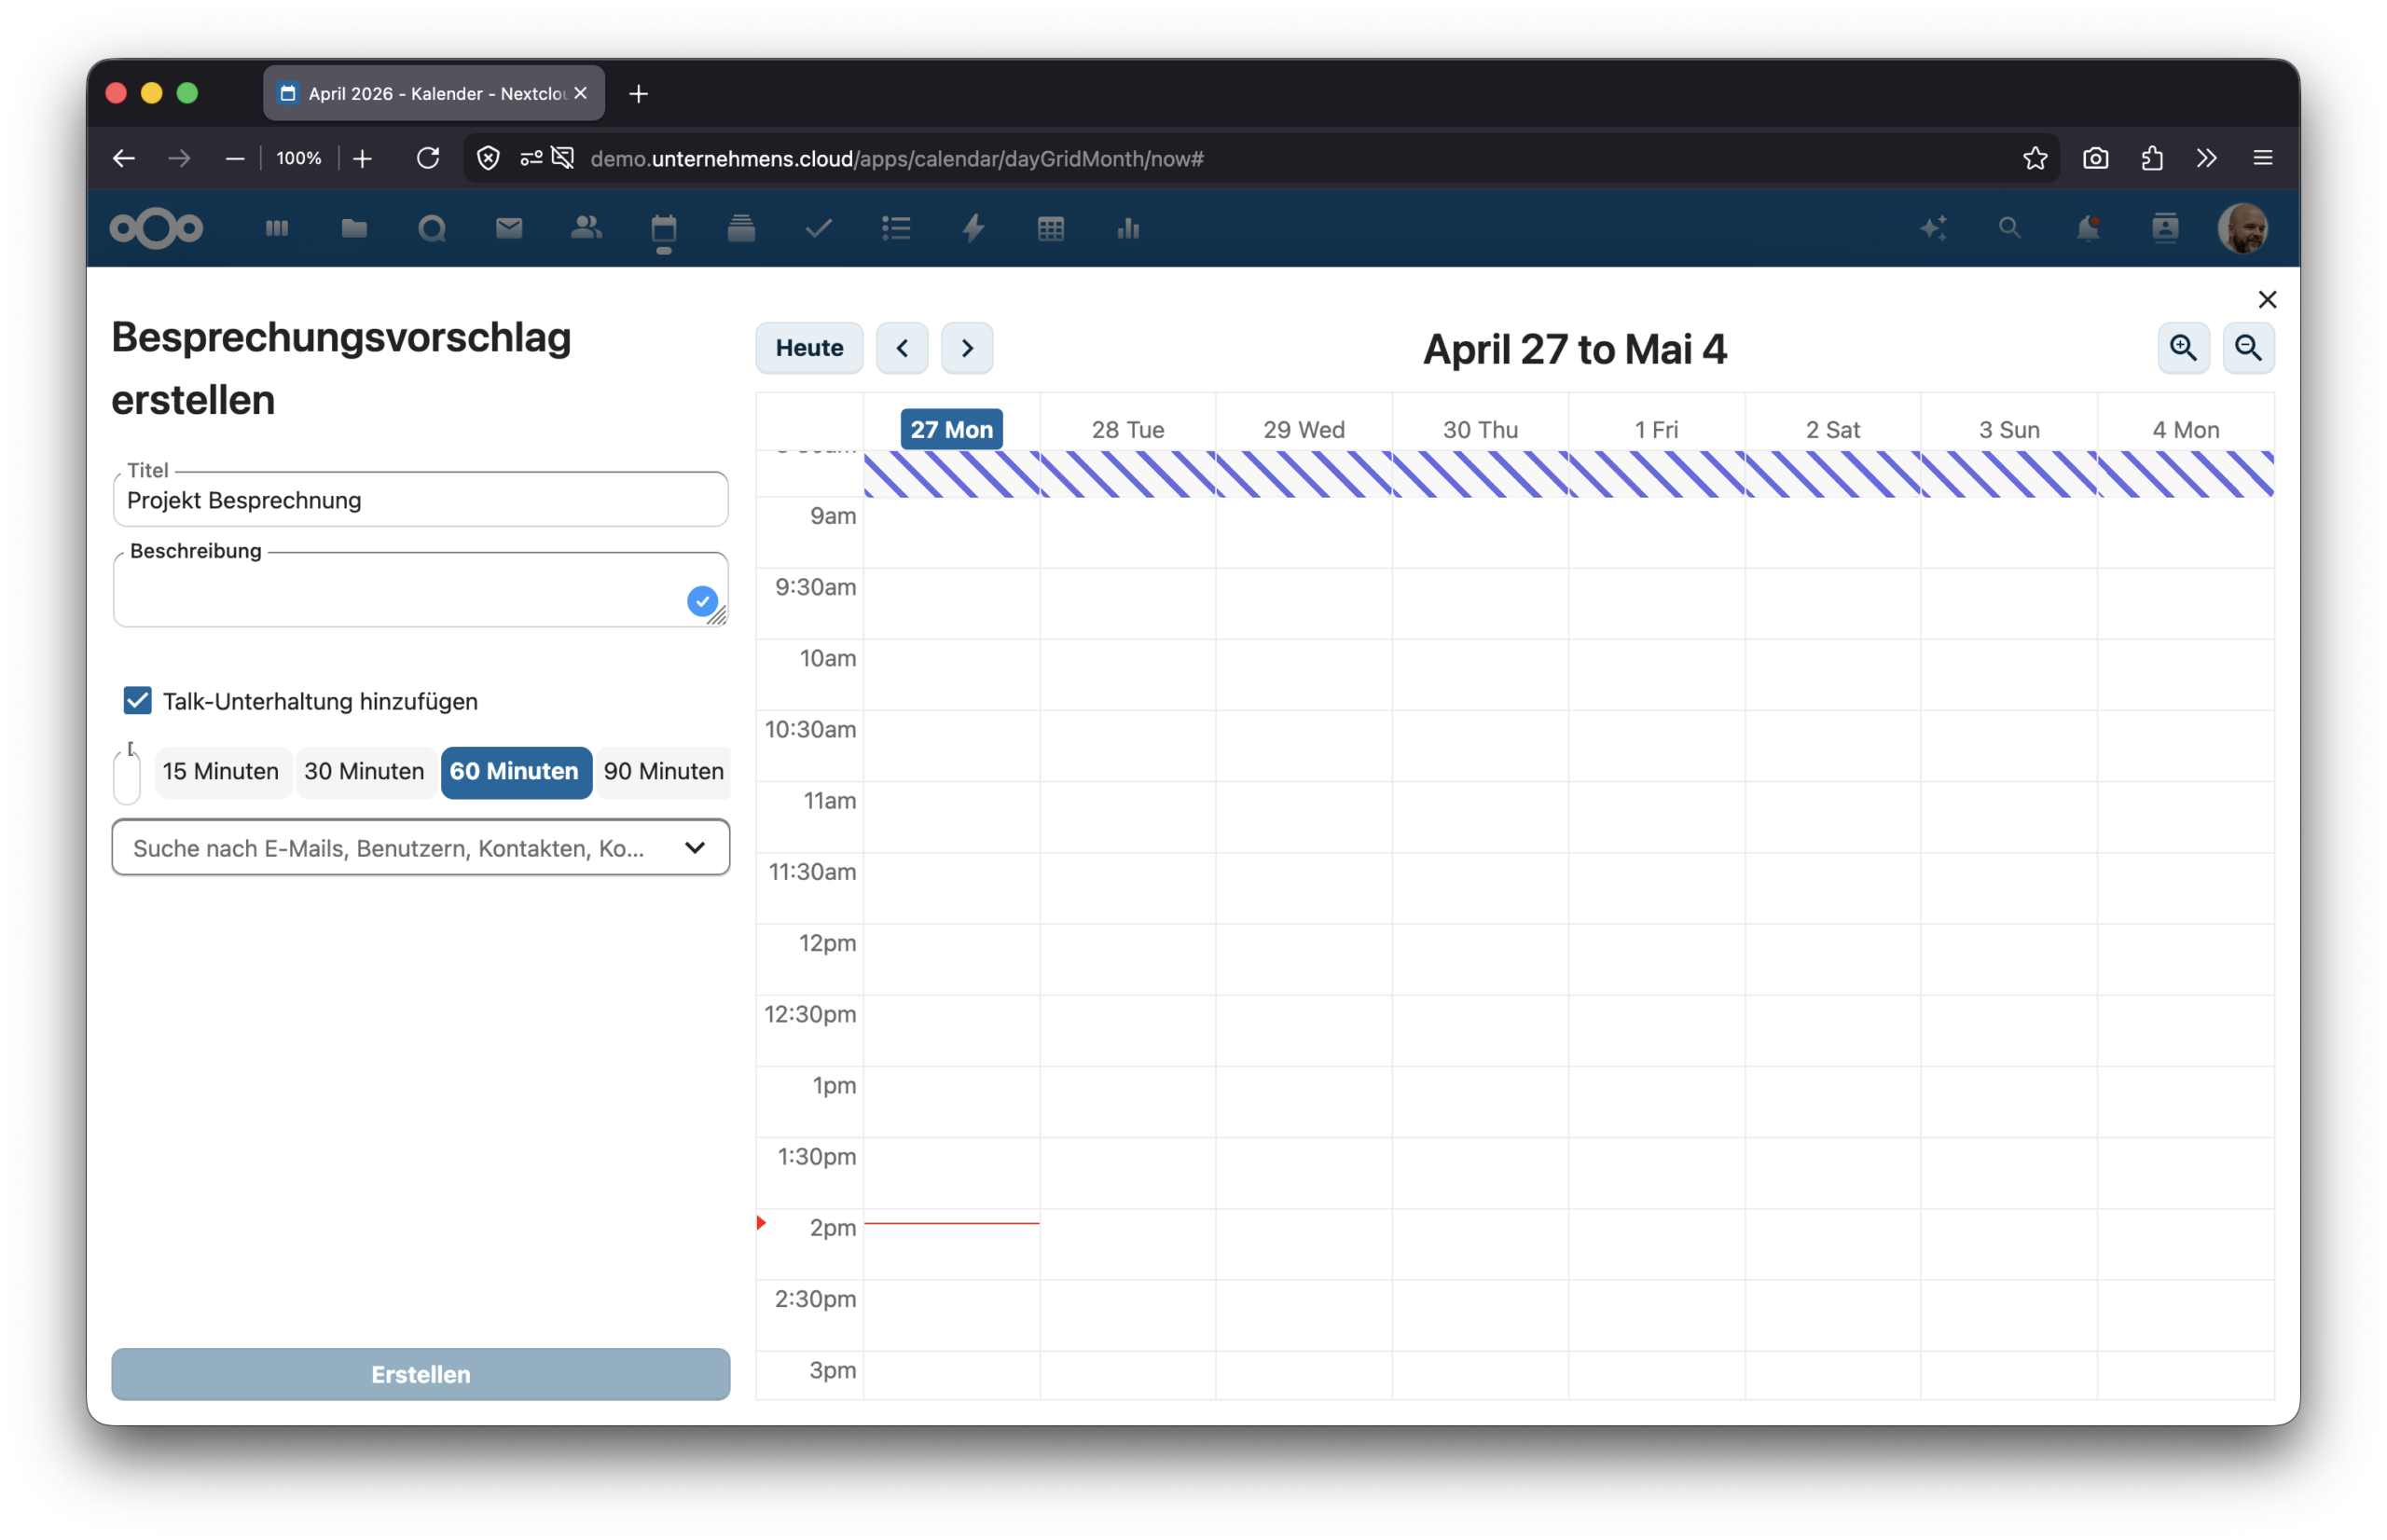Viewport: 2387px width, 1540px height.
Task: Expand the attendee search dropdown chevron
Action: pyautogui.click(x=696, y=847)
